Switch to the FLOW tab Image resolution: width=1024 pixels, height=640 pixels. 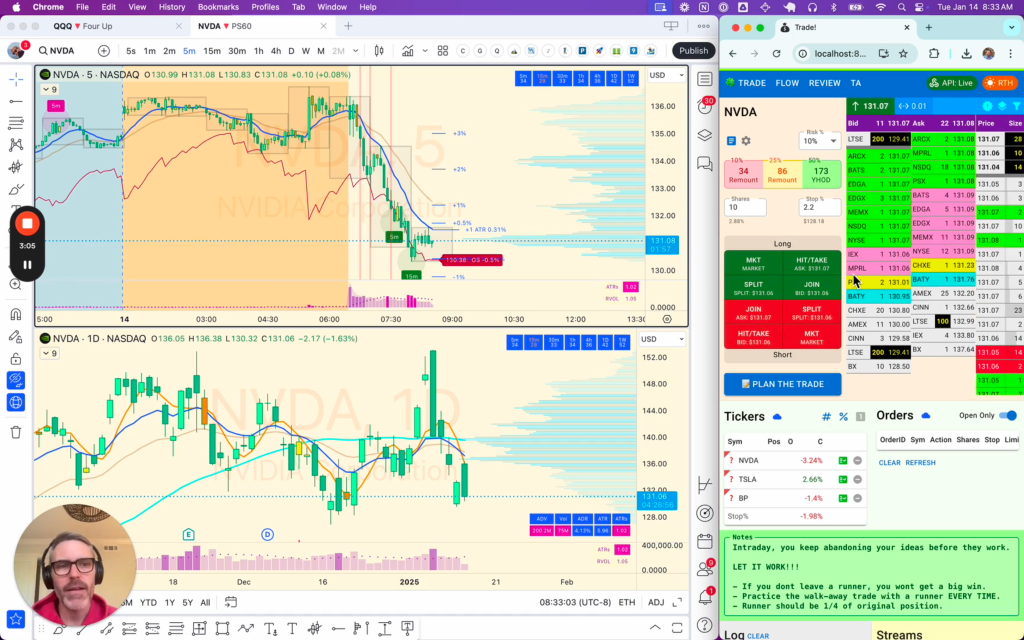pyautogui.click(x=787, y=83)
